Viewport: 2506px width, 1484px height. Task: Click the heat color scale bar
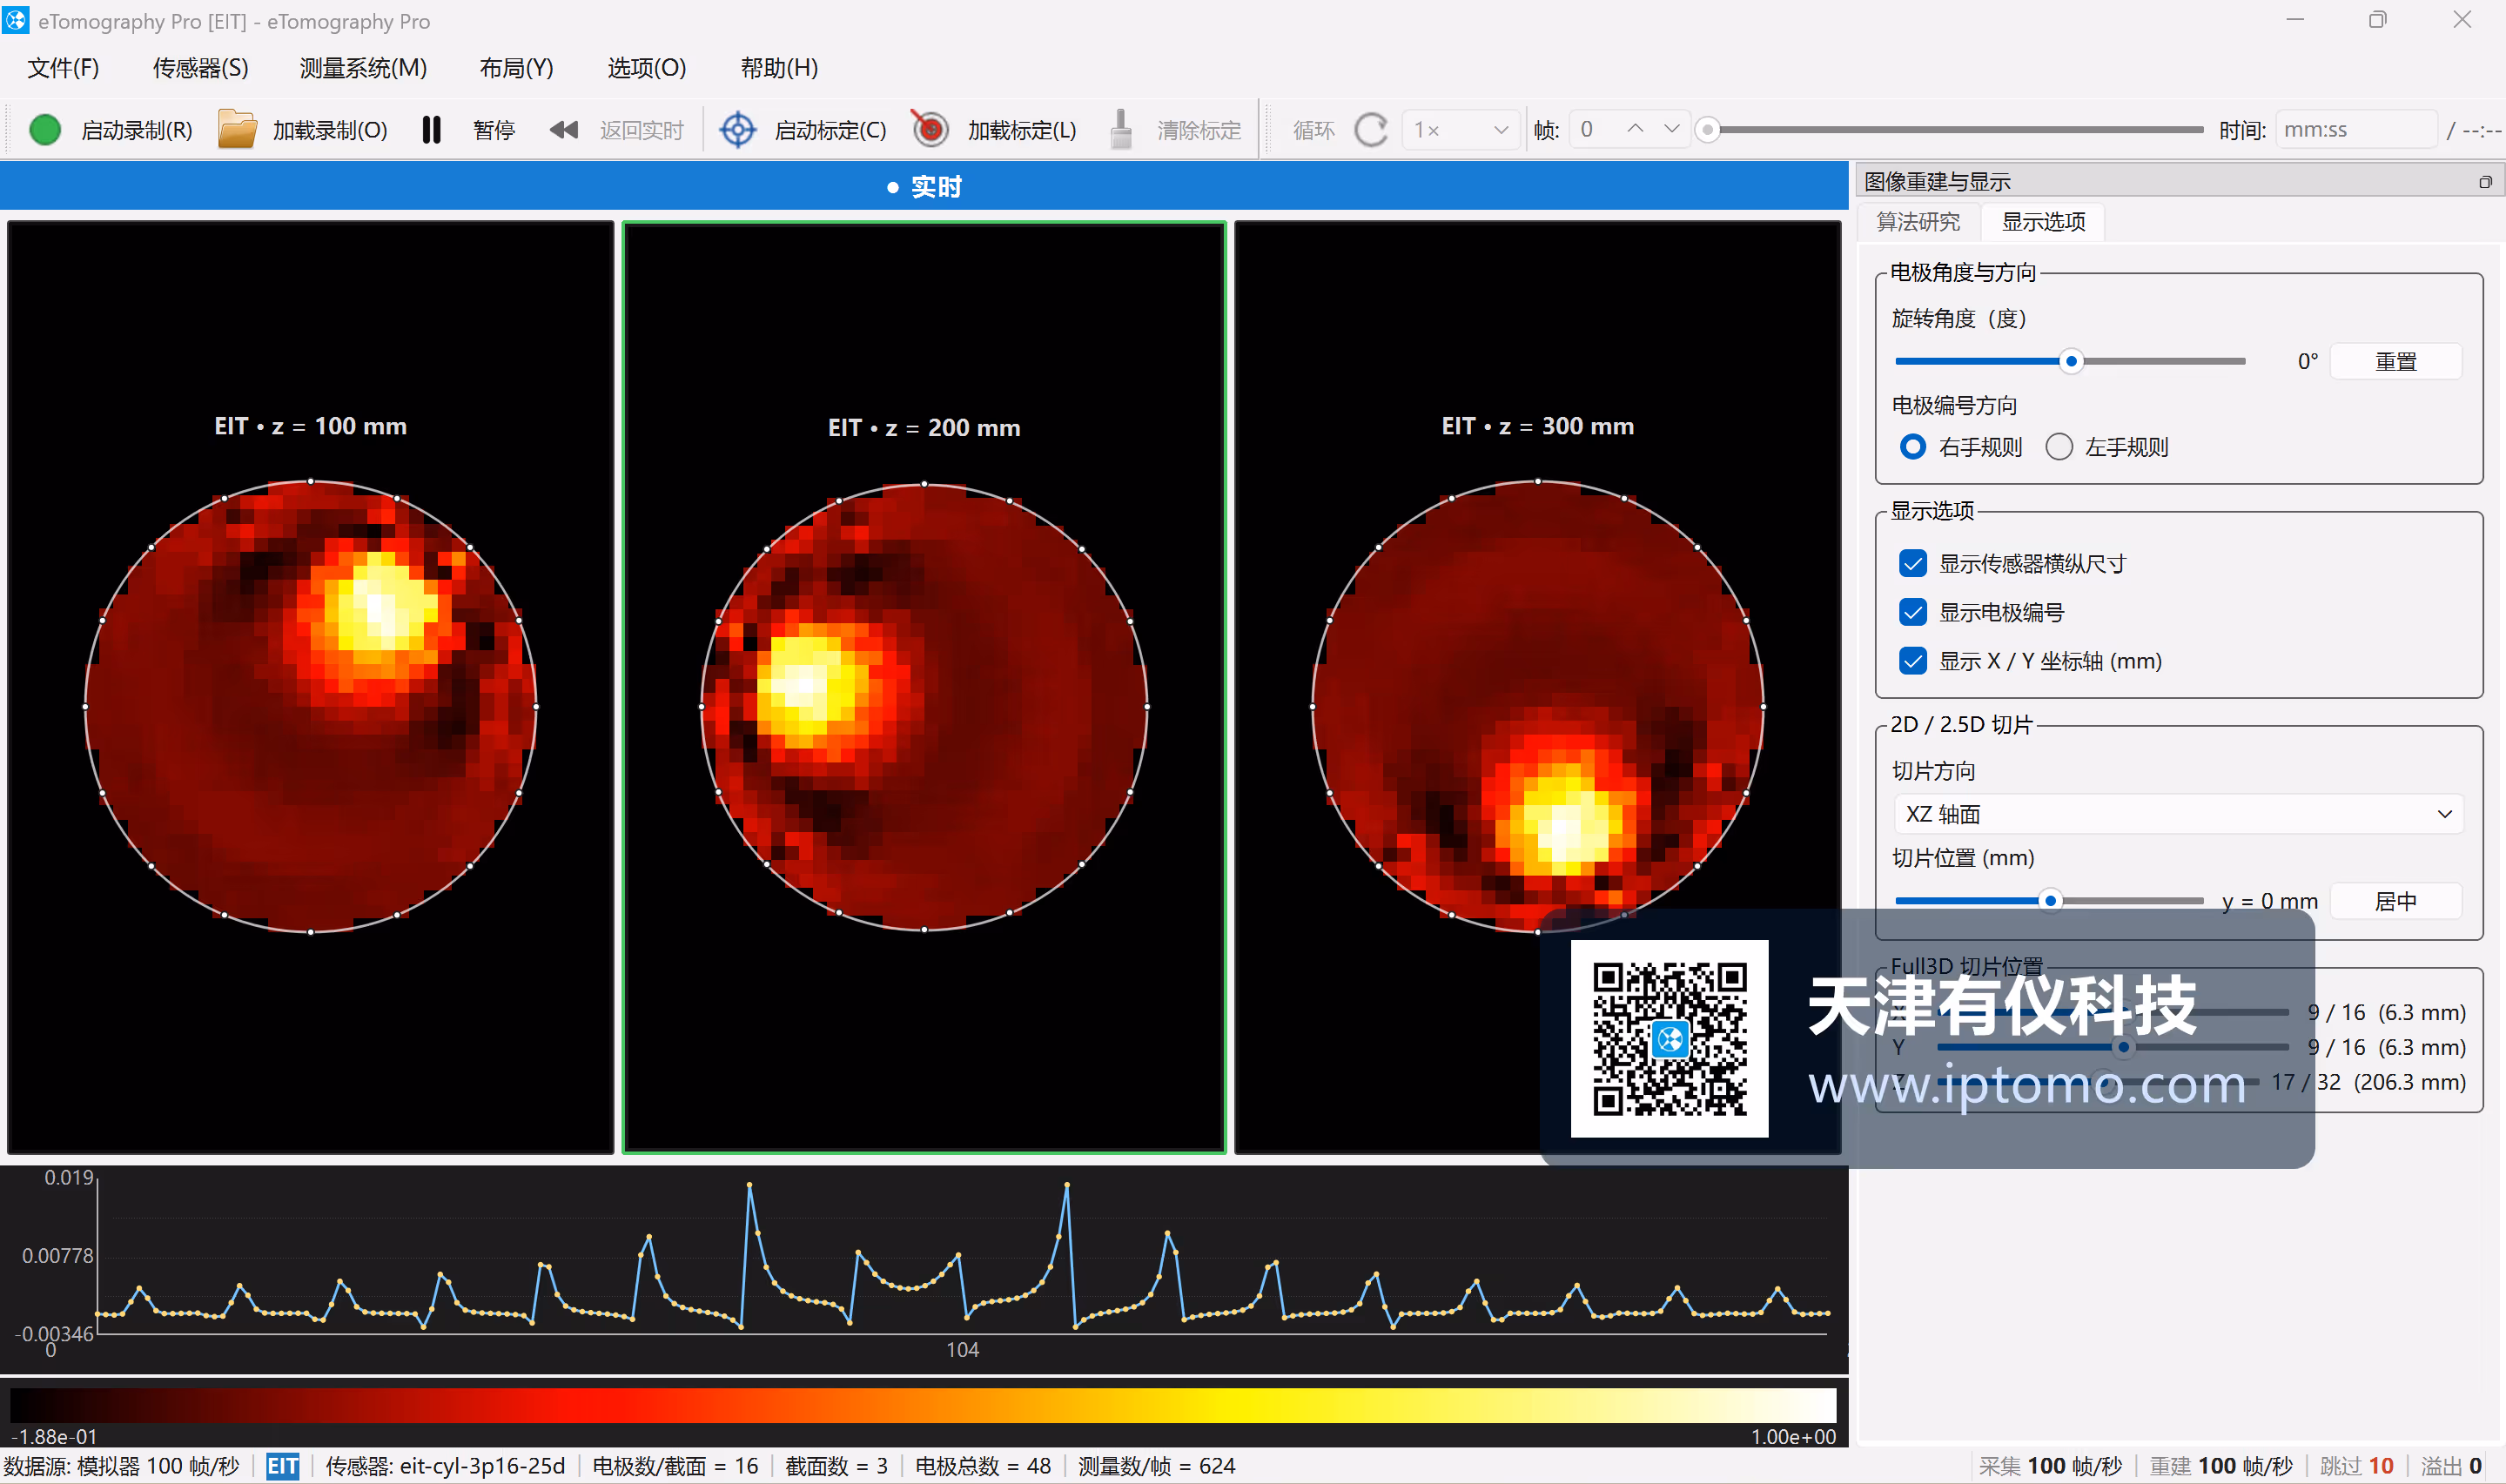pyautogui.click(x=924, y=1405)
